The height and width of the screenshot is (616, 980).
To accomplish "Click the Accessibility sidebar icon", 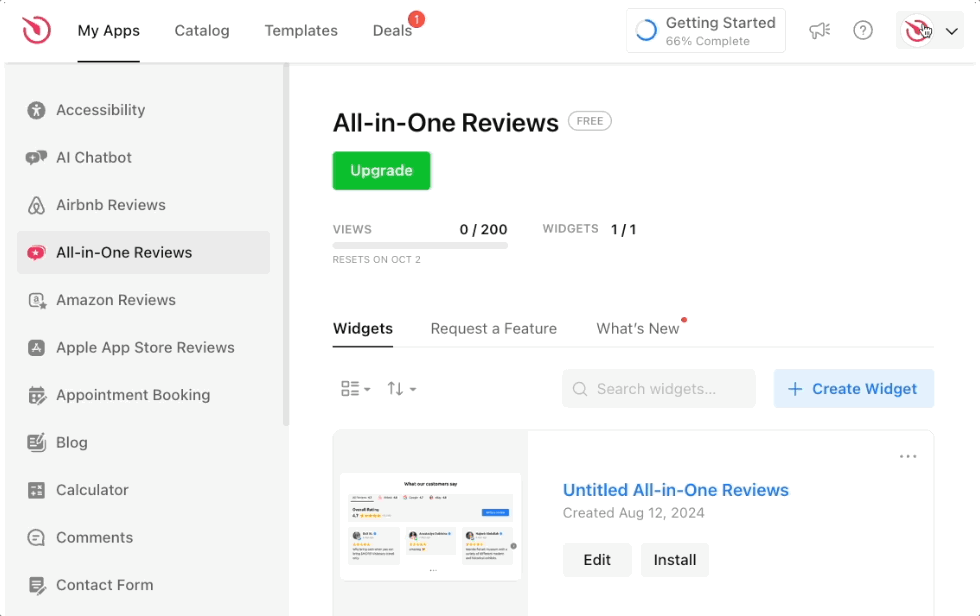I will [x=36, y=110].
